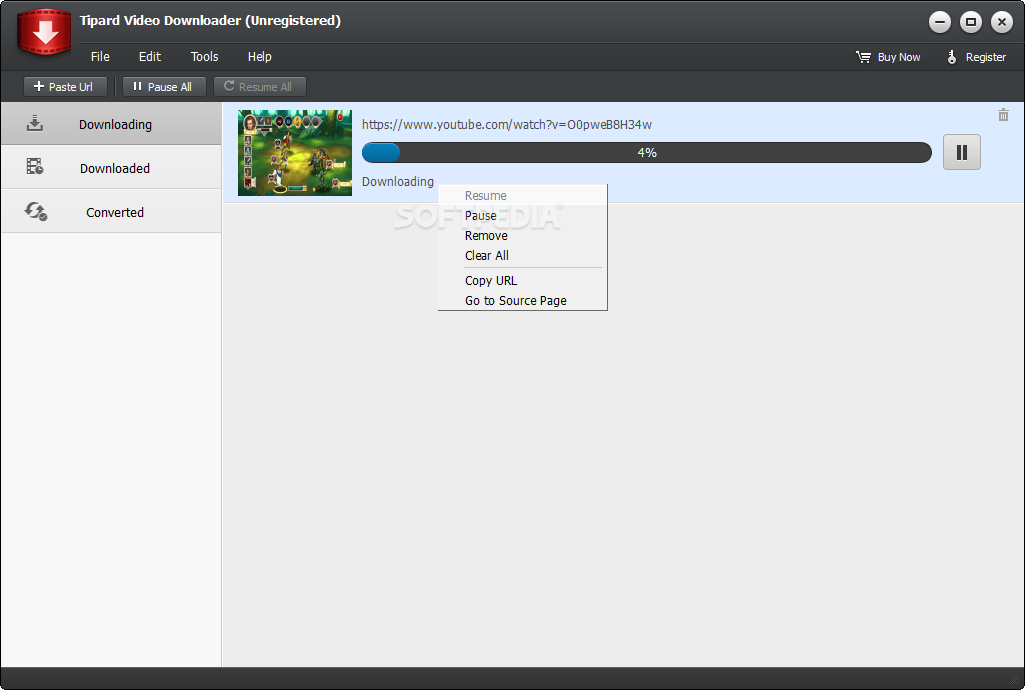The image size is (1025, 690).
Task: Click the shopping cart Buy Now icon
Action: point(864,57)
